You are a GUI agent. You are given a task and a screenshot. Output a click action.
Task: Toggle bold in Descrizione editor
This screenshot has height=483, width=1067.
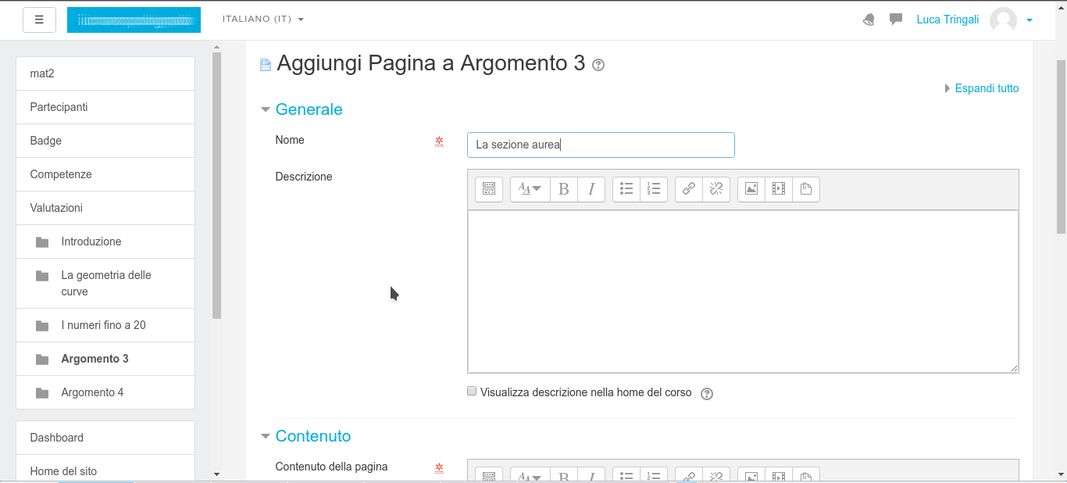click(563, 189)
